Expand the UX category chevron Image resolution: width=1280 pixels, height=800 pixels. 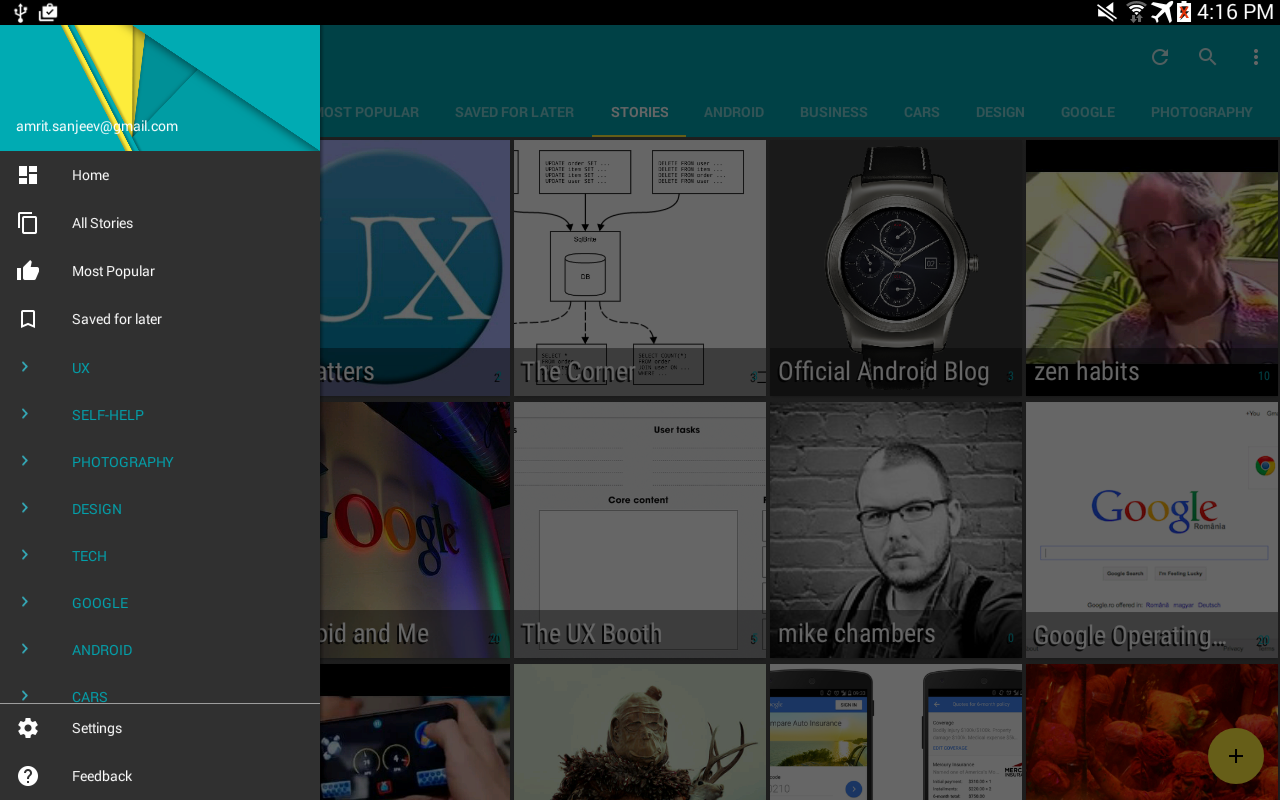pyautogui.click(x=25, y=367)
